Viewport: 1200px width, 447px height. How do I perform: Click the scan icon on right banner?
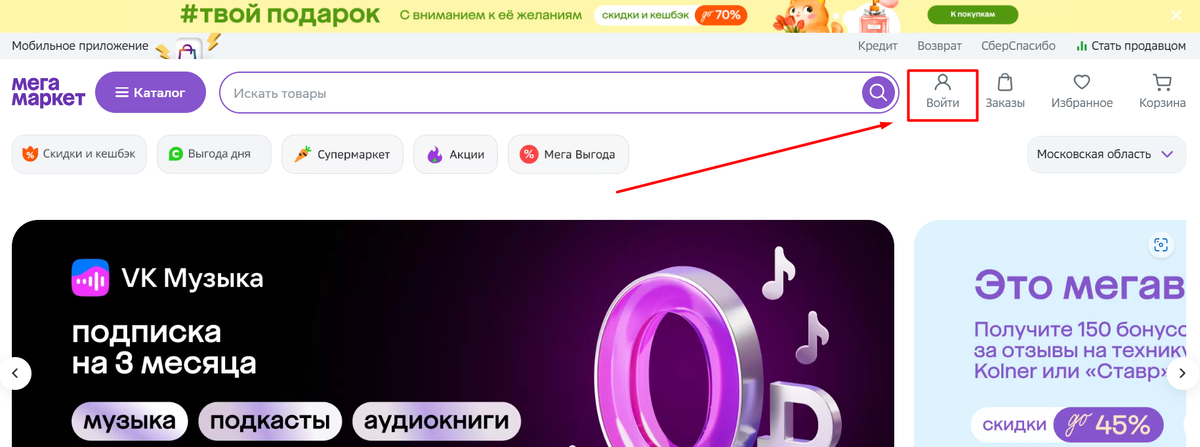(x=1161, y=245)
